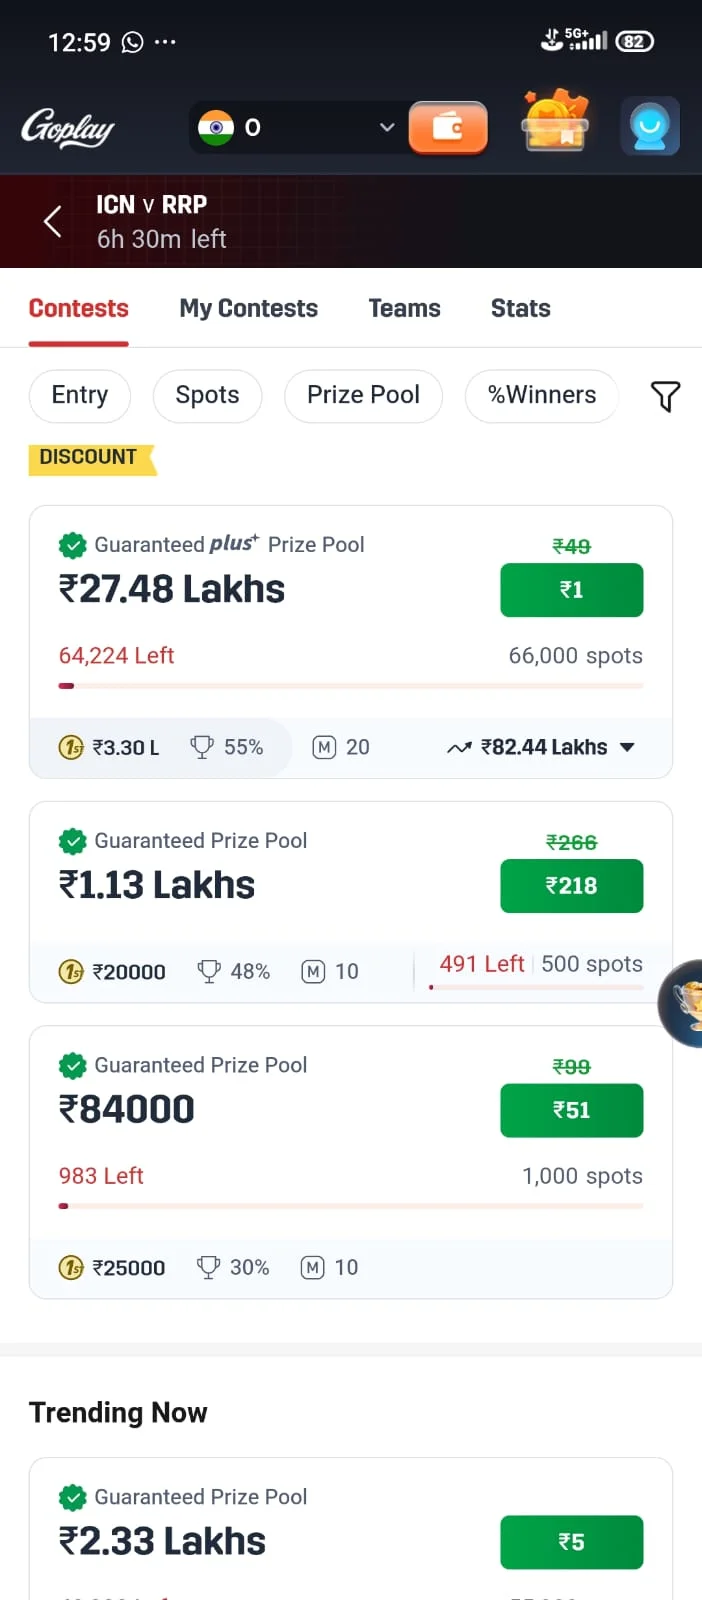Screen dimensions: 702x1600
Task: Click the Goplay logo
Action: (x=67, y=127)
